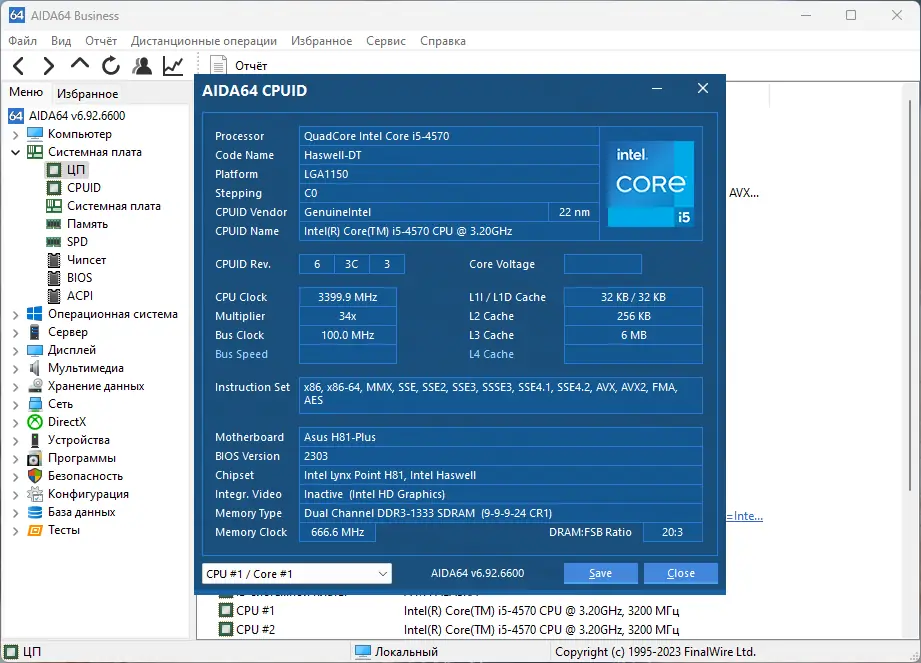
Task: Click the Мультимедиа speaker icon
Action: click(35, 368)
